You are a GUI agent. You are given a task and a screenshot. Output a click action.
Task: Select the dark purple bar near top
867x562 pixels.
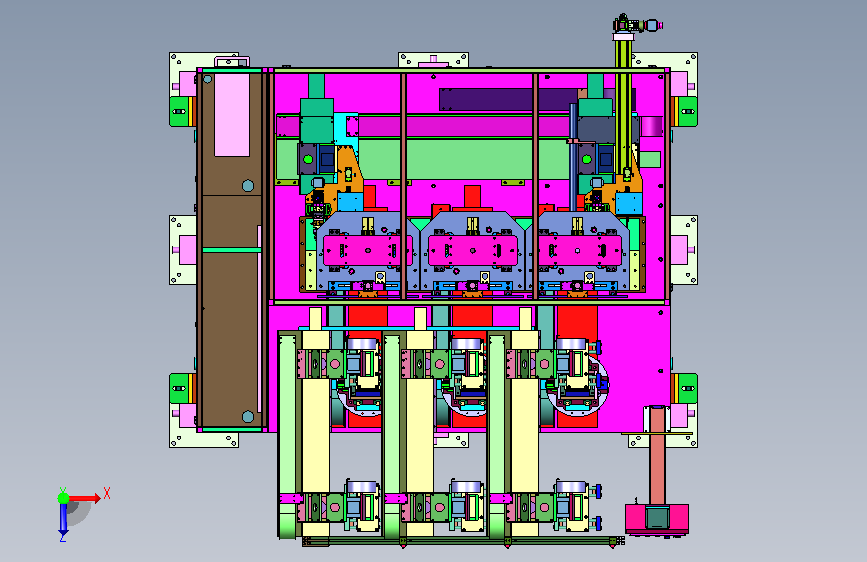point(509,100)
